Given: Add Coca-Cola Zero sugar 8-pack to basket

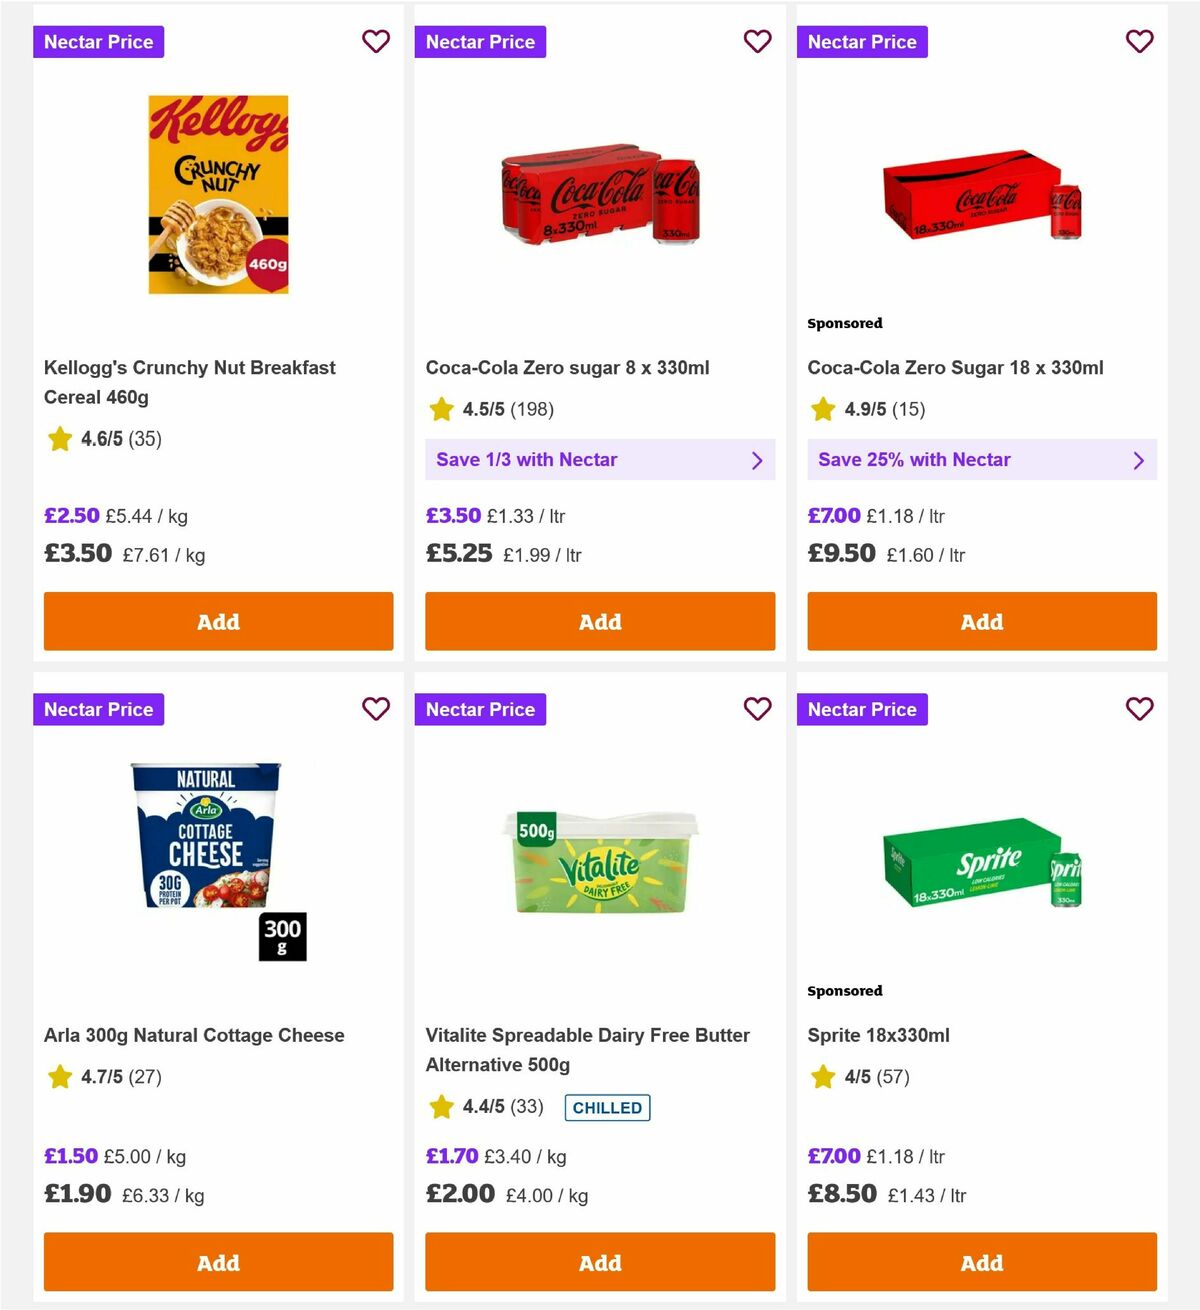Looking at the screenshot, I should coord(600,621).
